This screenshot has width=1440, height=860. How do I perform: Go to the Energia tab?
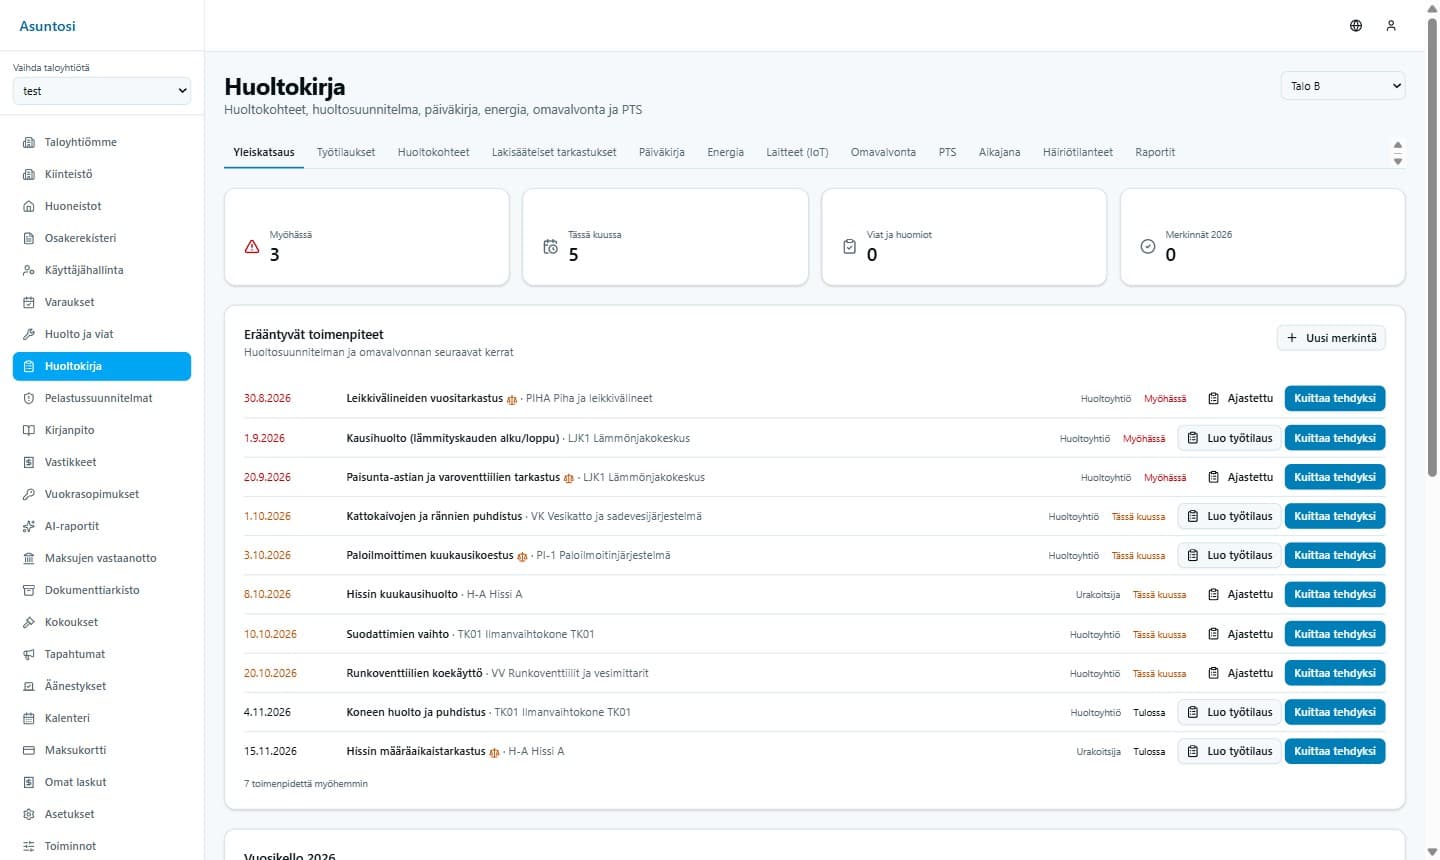725,152
